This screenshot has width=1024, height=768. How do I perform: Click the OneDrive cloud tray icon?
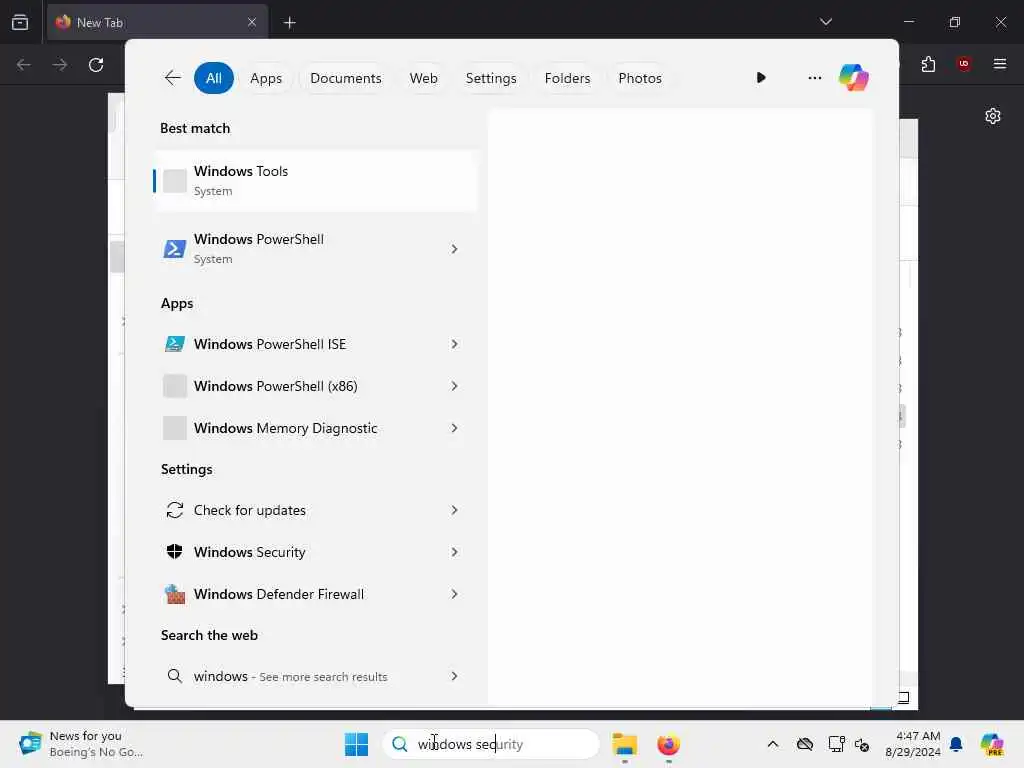click(805, 744)
